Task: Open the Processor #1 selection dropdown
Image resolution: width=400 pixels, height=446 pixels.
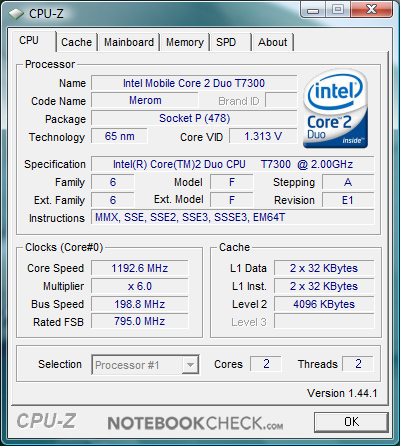Action: [x=145, y=365]
